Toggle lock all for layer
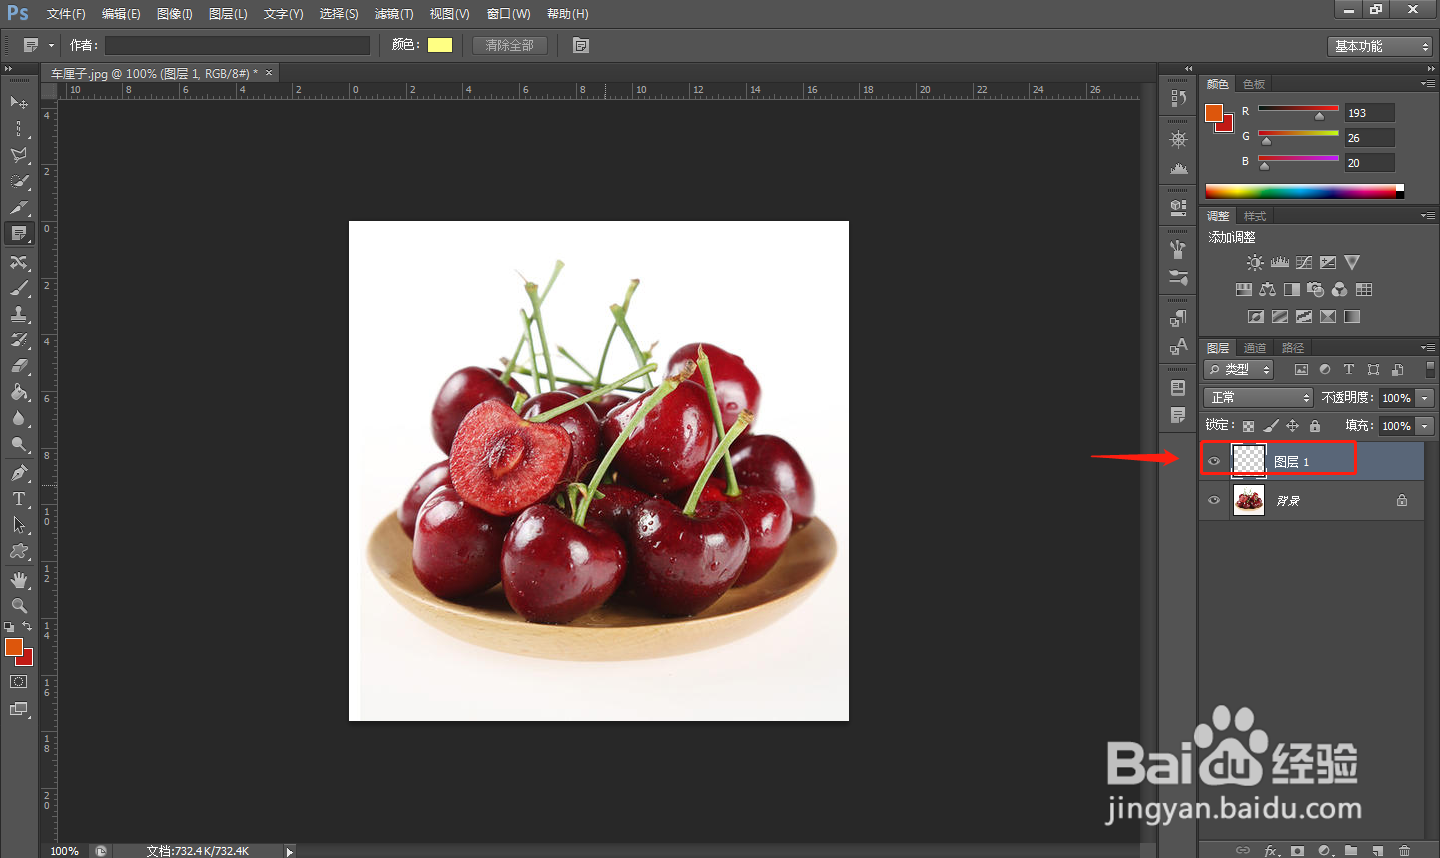1440x858 pixels. pos(1315,426)
